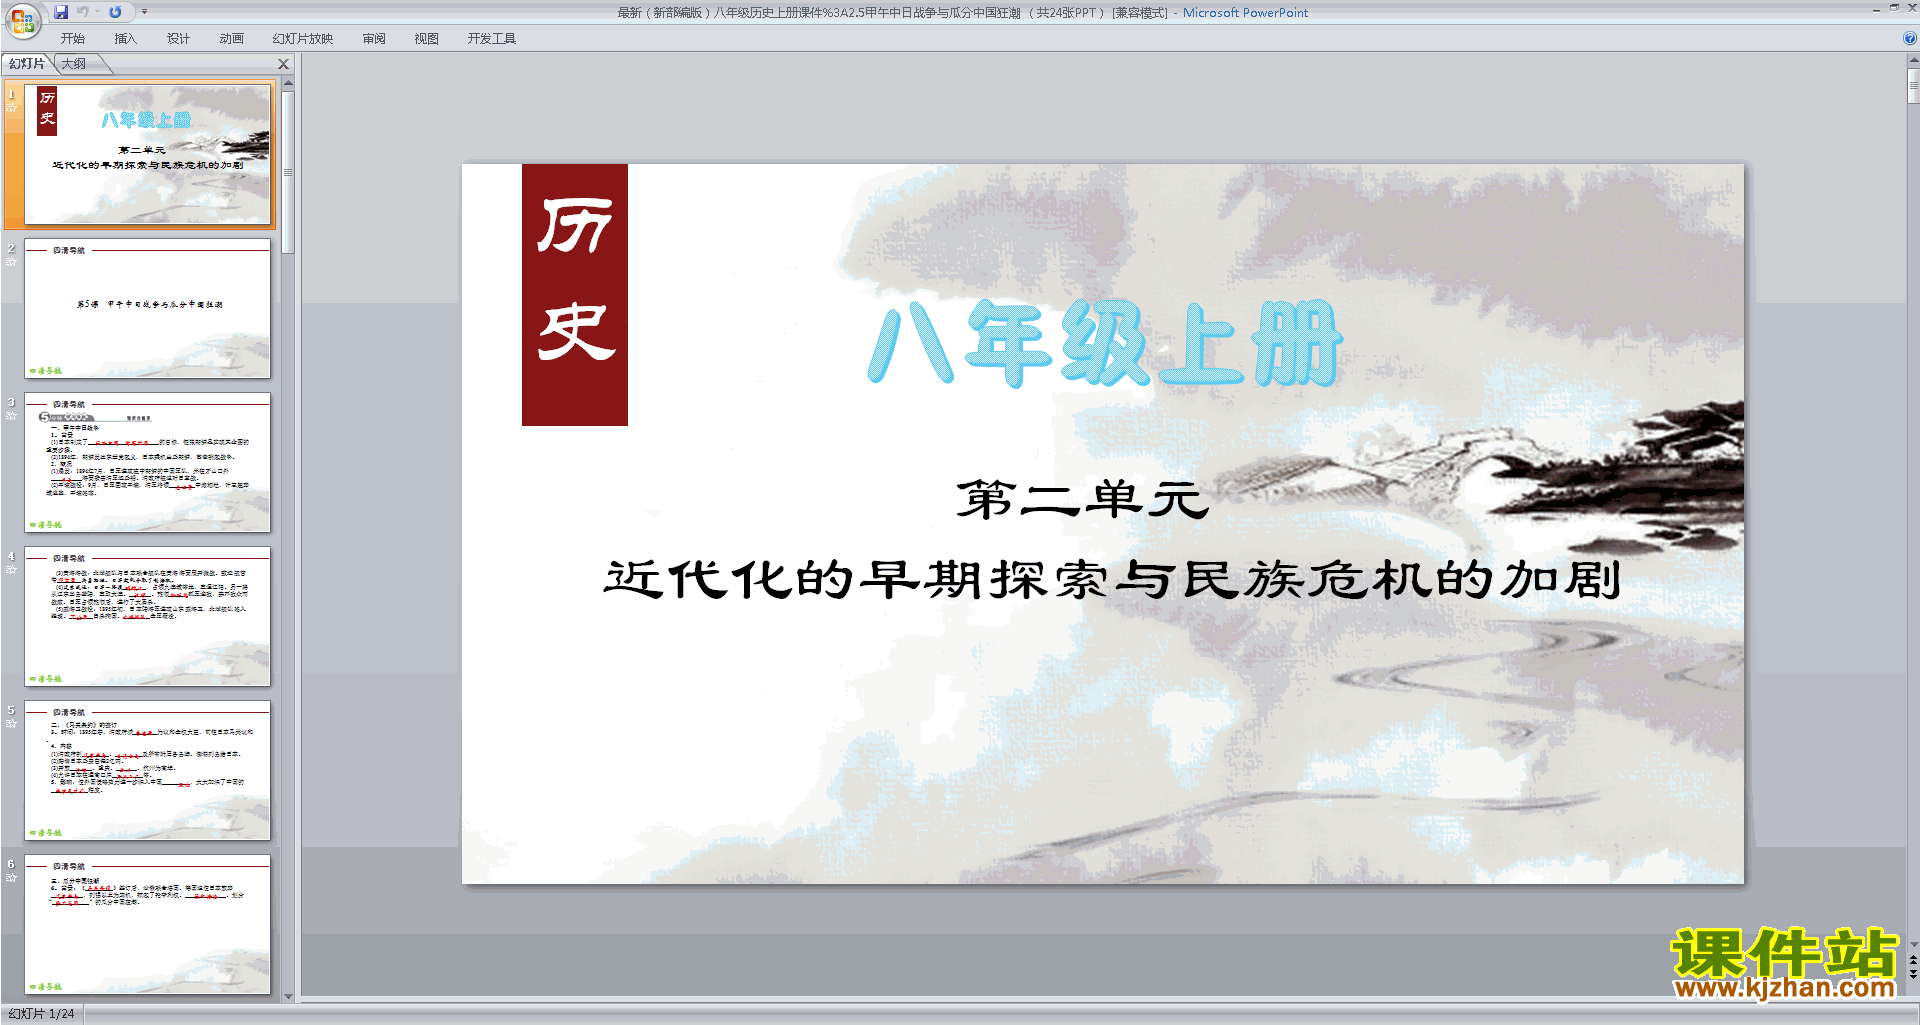The height and width of the screenshot is (1025, 1920).
Task: Customize the Quick Access Toolbar dropdown
Action: tap(144, 12)
